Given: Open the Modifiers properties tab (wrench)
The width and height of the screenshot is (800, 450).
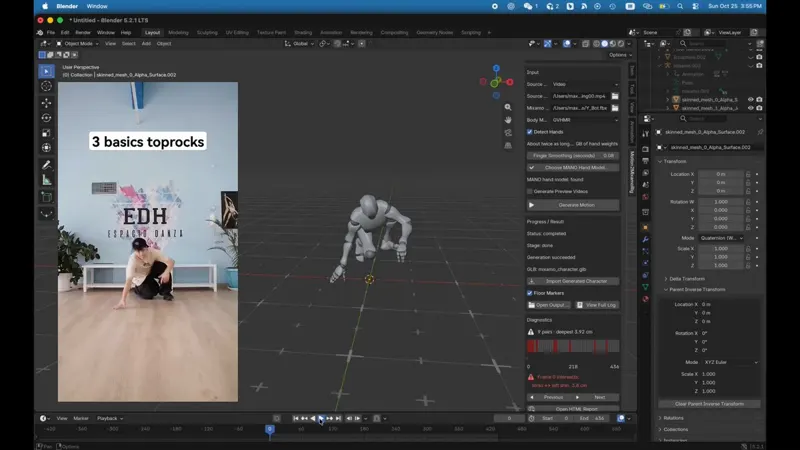Looking at the screenshot, I should coord(645,239).
